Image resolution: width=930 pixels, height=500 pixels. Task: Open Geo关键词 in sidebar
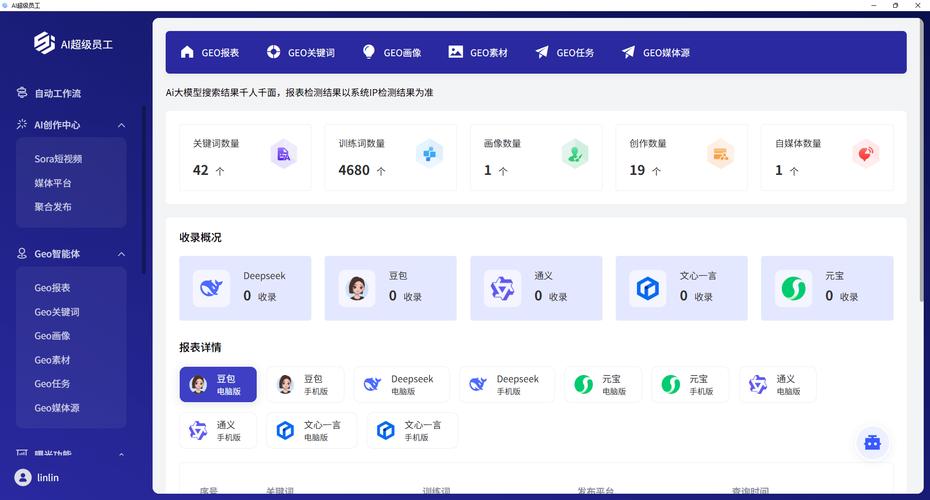[57, 312]
